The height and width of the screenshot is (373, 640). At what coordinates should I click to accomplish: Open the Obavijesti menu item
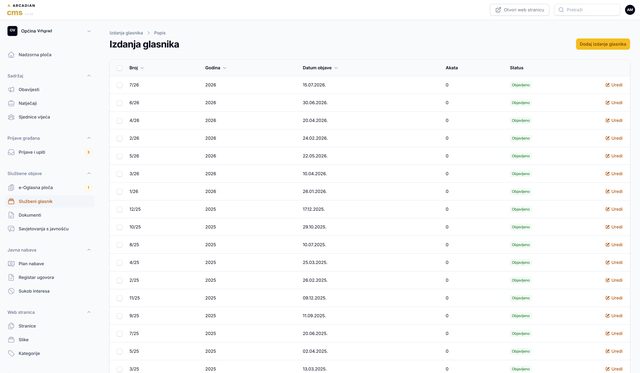click(x=50, y=89)
